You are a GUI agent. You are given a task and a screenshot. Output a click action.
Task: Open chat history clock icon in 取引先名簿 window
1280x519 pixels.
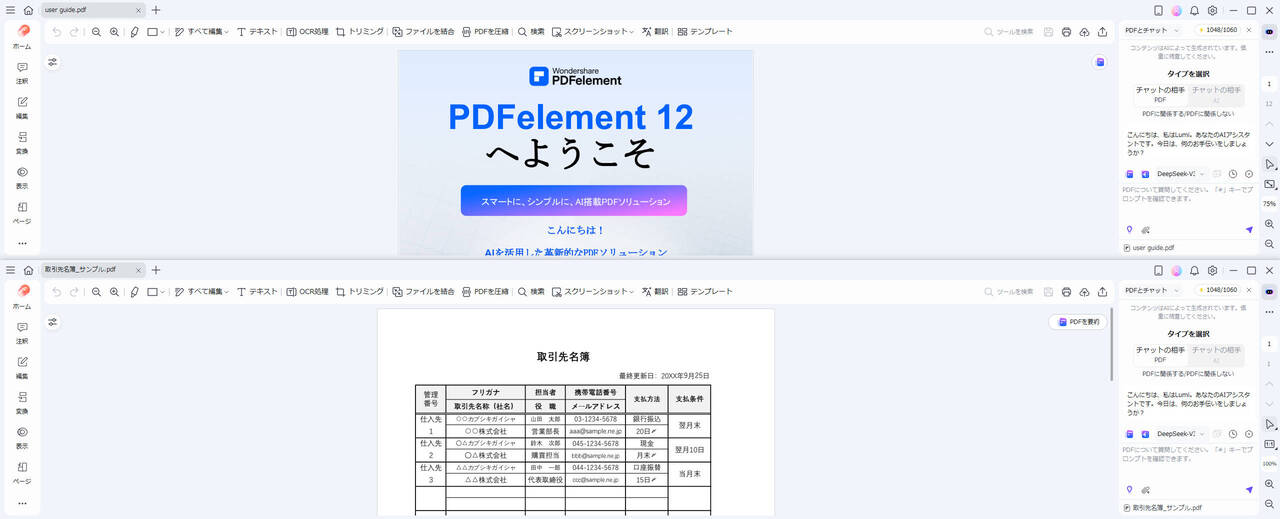pos(1233,434)
